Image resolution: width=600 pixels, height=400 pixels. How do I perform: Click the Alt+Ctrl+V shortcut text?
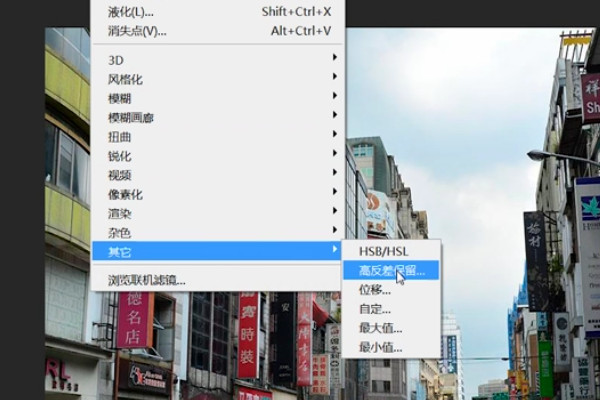[x=301, y=31]
